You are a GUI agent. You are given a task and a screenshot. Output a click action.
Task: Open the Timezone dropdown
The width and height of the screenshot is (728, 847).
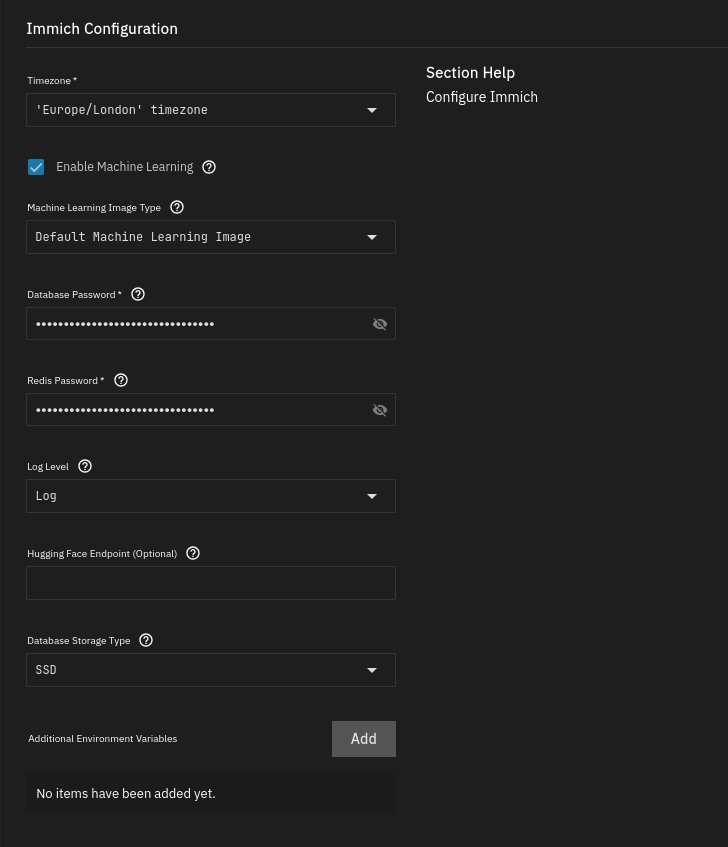[x=211, y=110]
